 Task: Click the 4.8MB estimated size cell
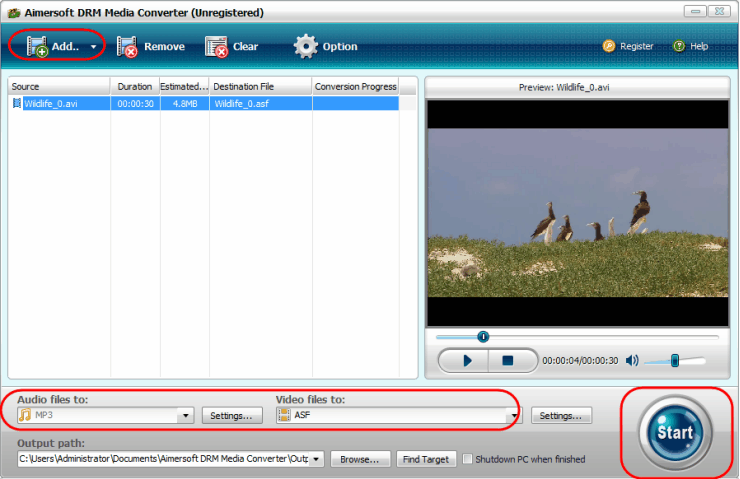click(x=185, y=103)
